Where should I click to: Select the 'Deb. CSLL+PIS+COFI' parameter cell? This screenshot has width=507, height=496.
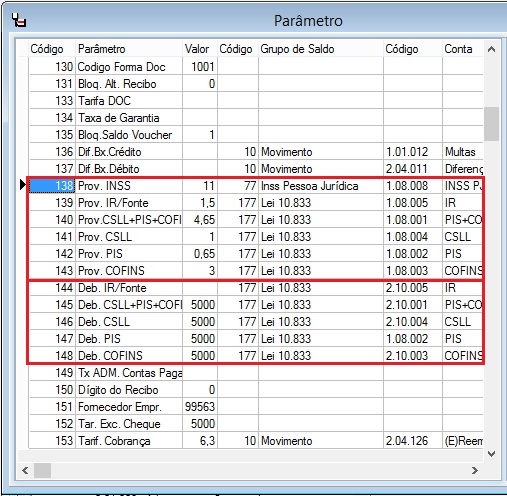129,305
